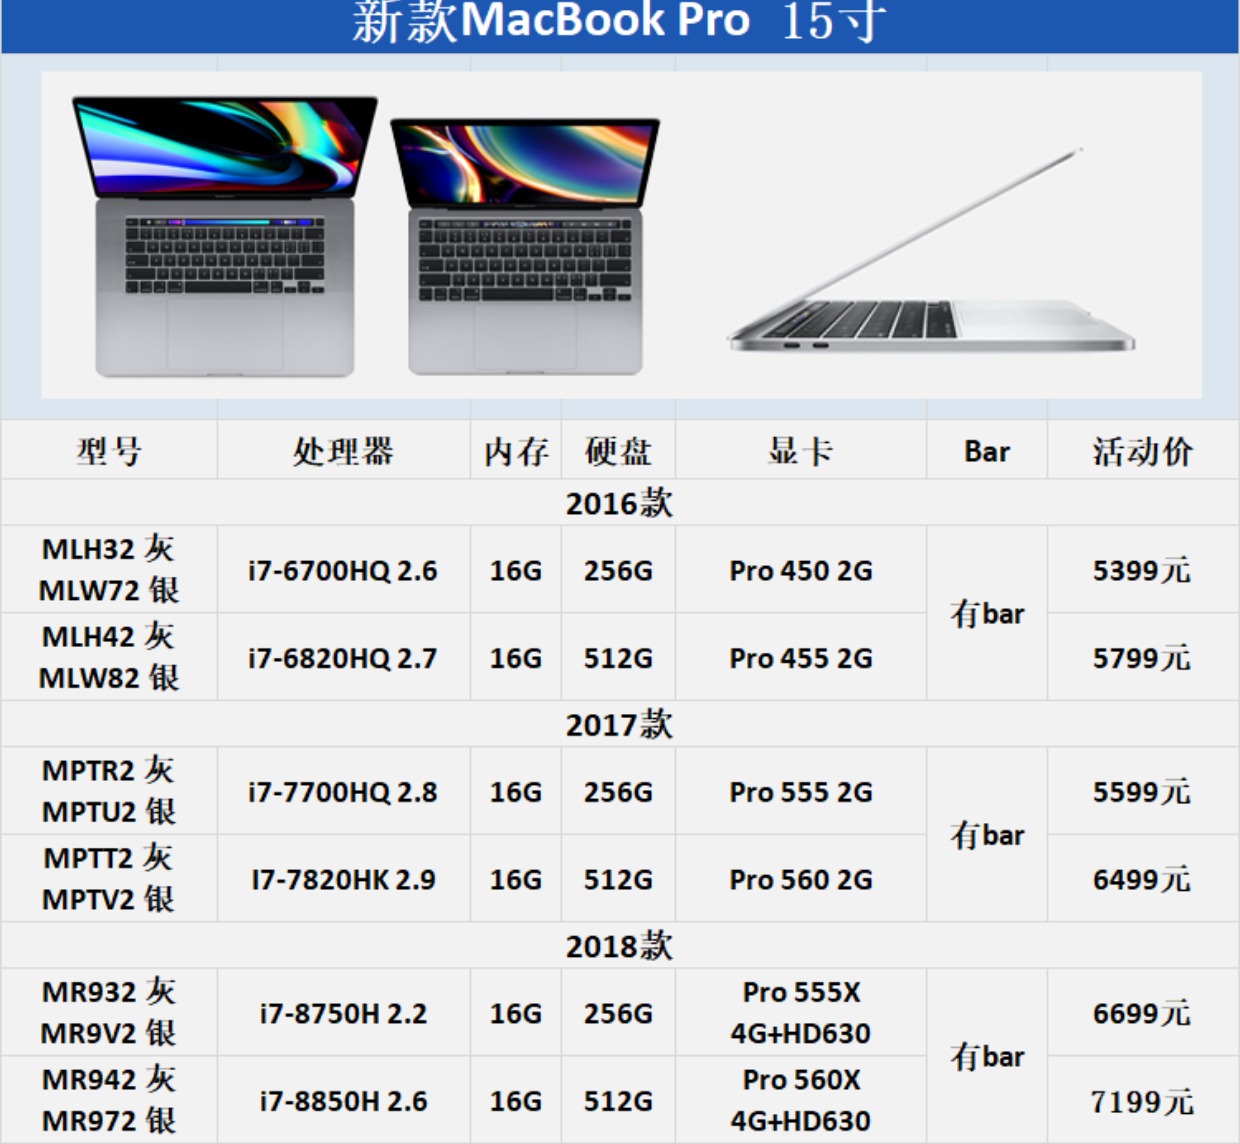Click model cell MR9V2 银

click(x=108, y=1033)
